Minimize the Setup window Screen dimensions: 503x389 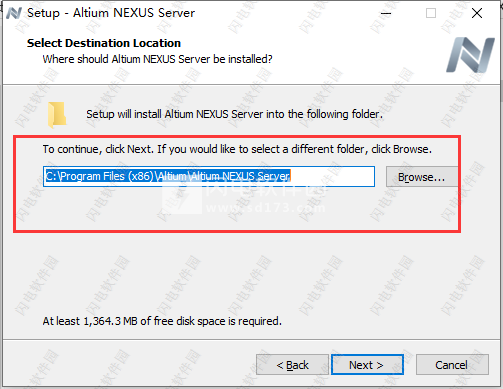(x=386, y=13)
